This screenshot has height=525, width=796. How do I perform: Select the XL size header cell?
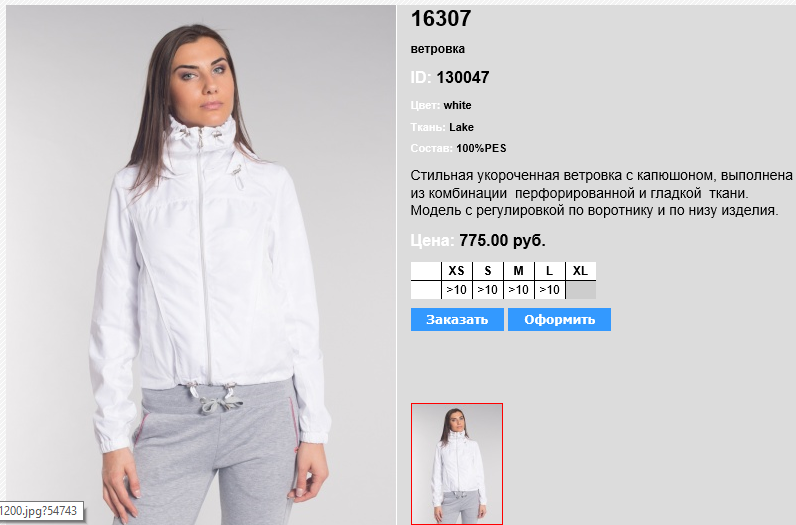[581, 271]
